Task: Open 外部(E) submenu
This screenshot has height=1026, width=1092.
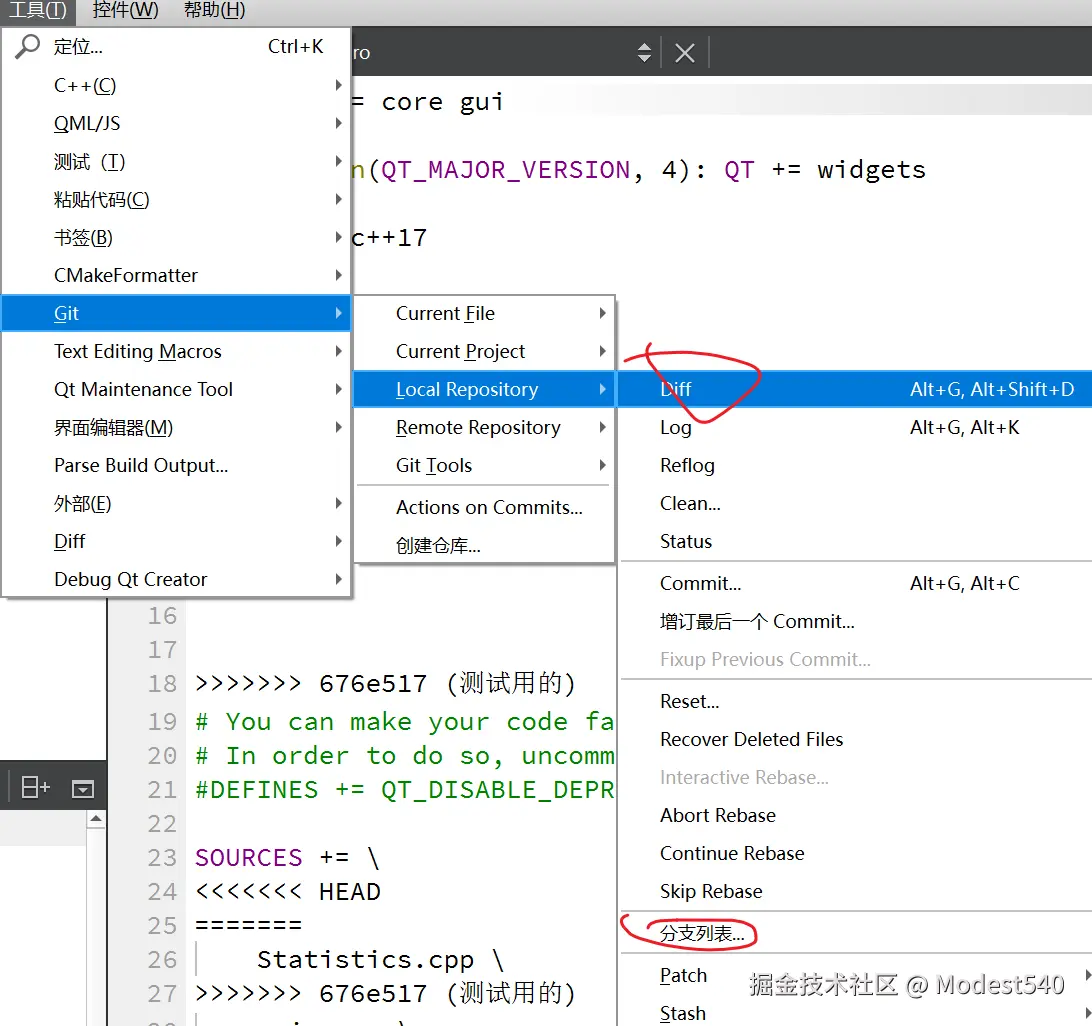Action: point(176,503)
